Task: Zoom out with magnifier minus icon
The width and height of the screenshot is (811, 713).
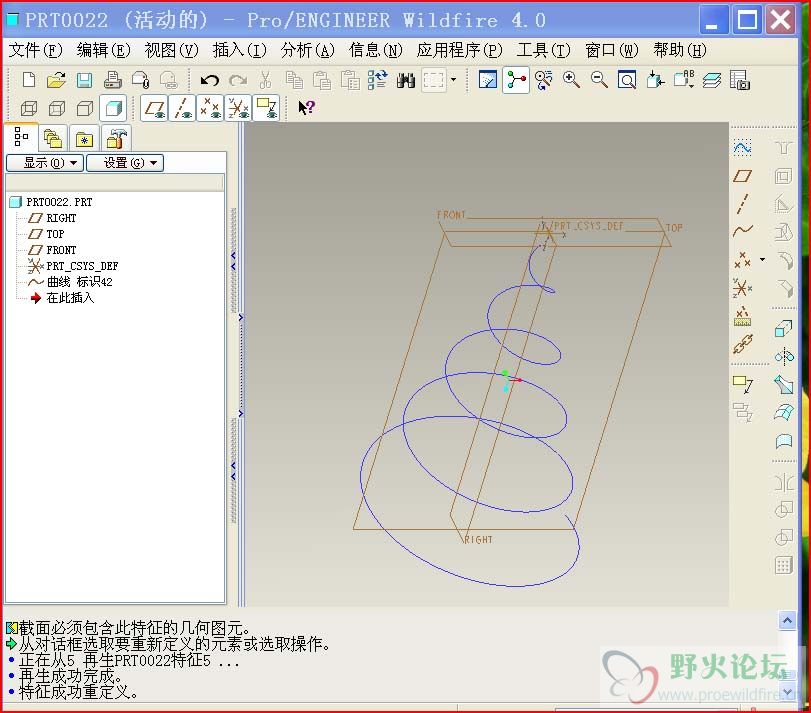Action: [x=599, y=80]
